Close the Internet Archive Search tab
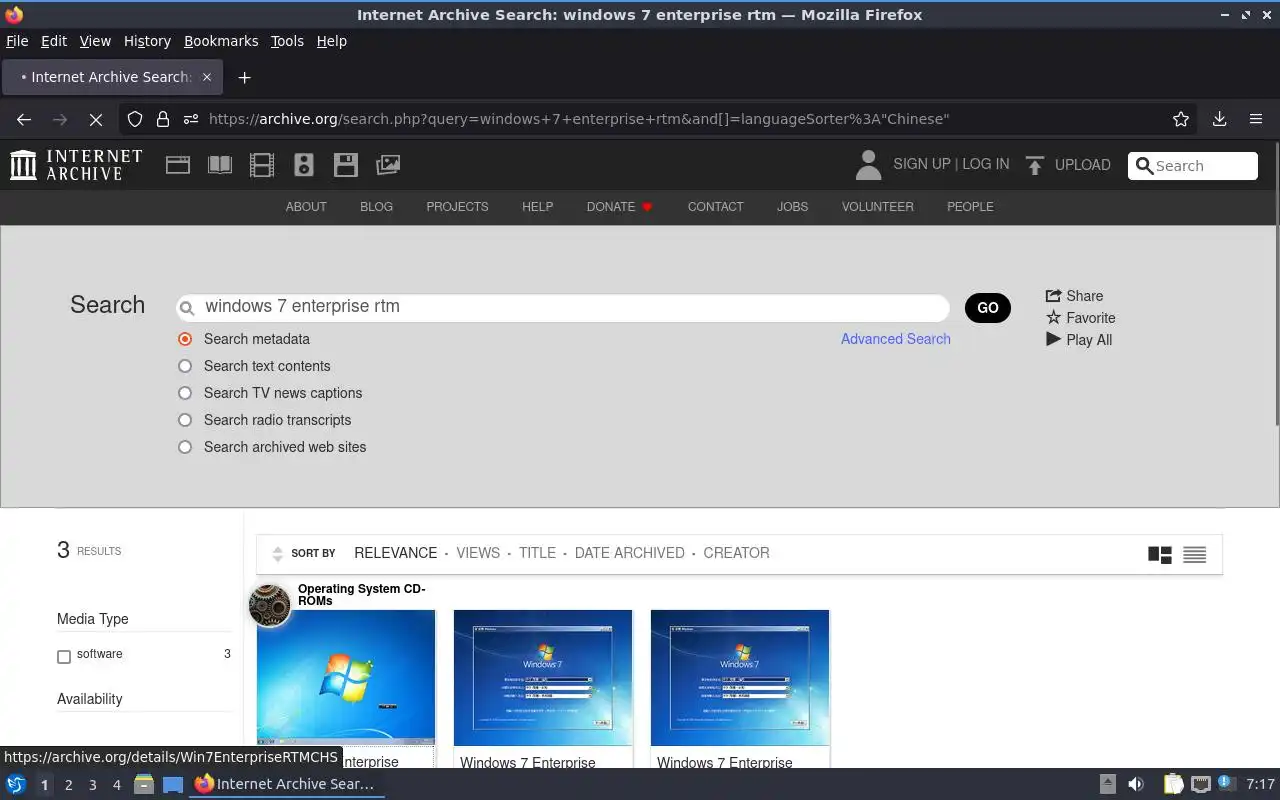Image resolution: width=1280 pixels, height=800 pixels. click(207, 77)
